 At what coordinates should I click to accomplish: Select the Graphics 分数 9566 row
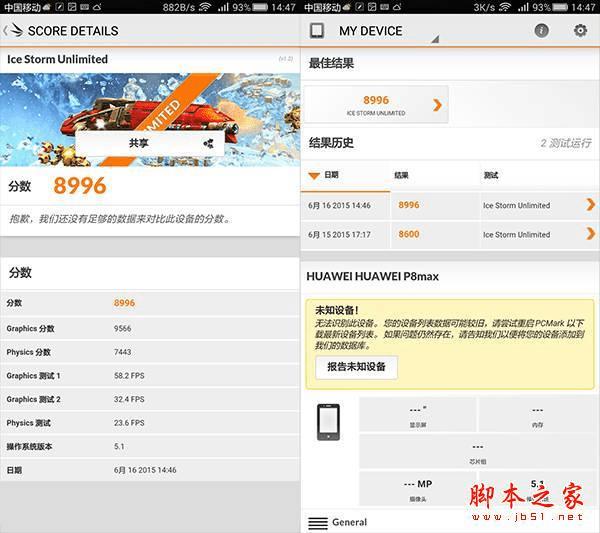point(150,329)
